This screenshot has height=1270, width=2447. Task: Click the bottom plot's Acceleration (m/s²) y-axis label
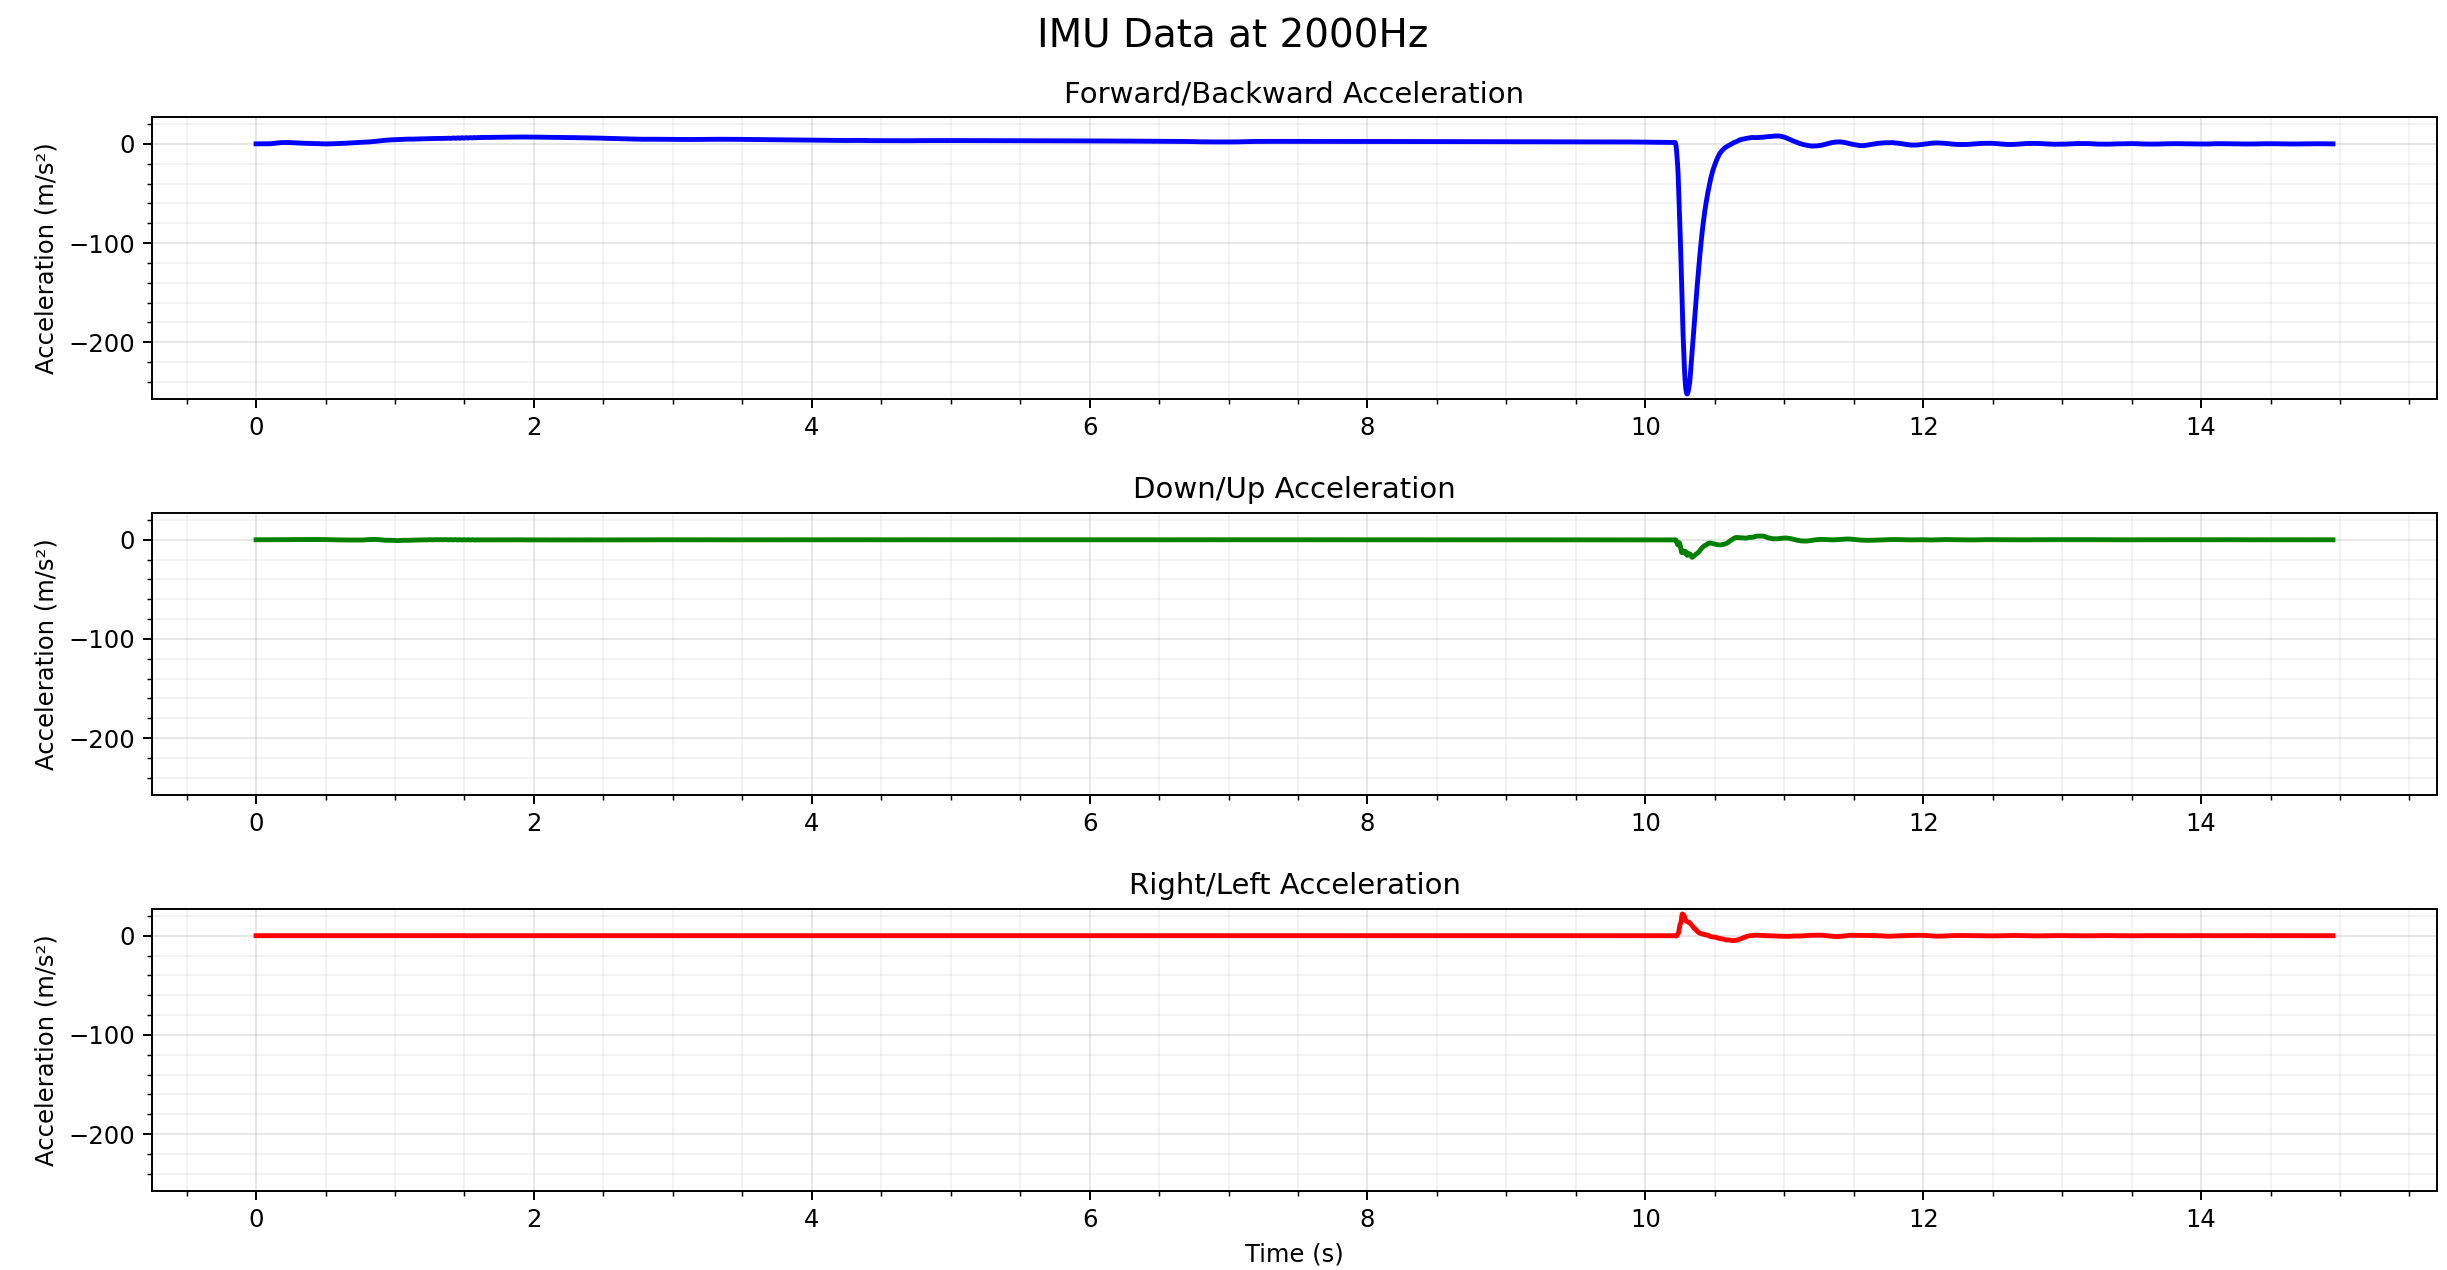[x=45, y=1051]
